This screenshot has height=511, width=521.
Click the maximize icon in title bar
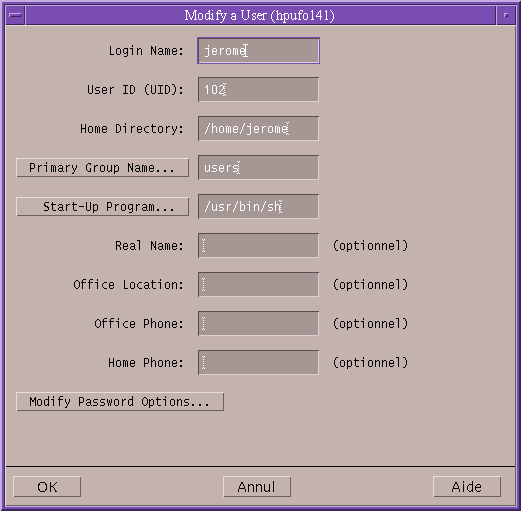[506, 15]
